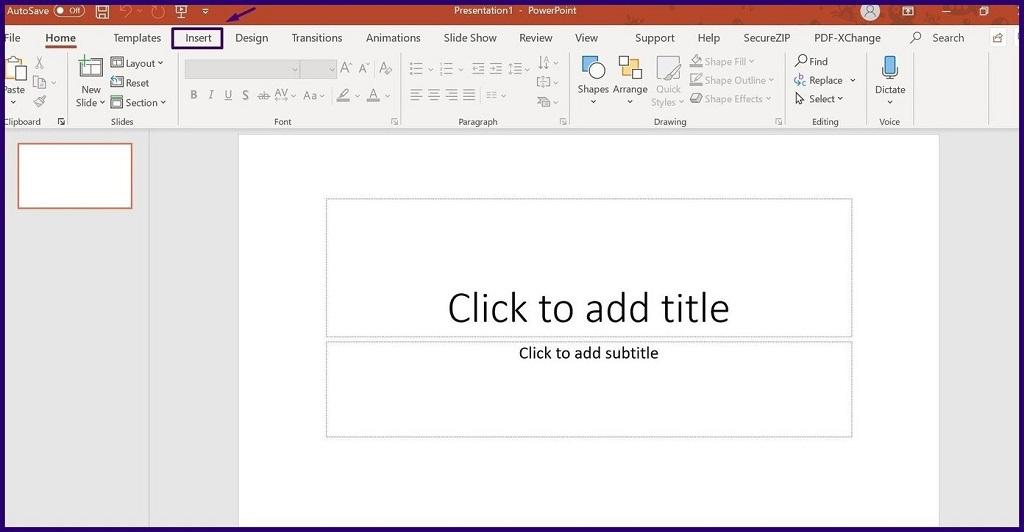Click Decrease Font Size icon
Screen dimensions: 1024x532
click(x=364, y=67)
